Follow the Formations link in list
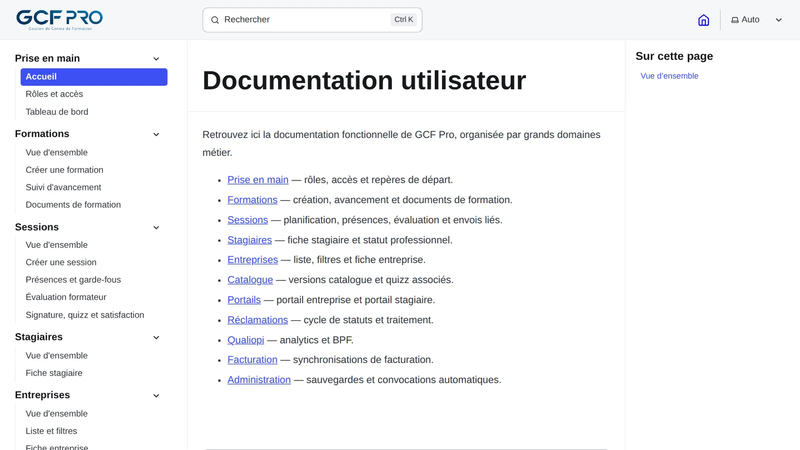The width and height of the screenshot is (800, 450). point(252,200)
